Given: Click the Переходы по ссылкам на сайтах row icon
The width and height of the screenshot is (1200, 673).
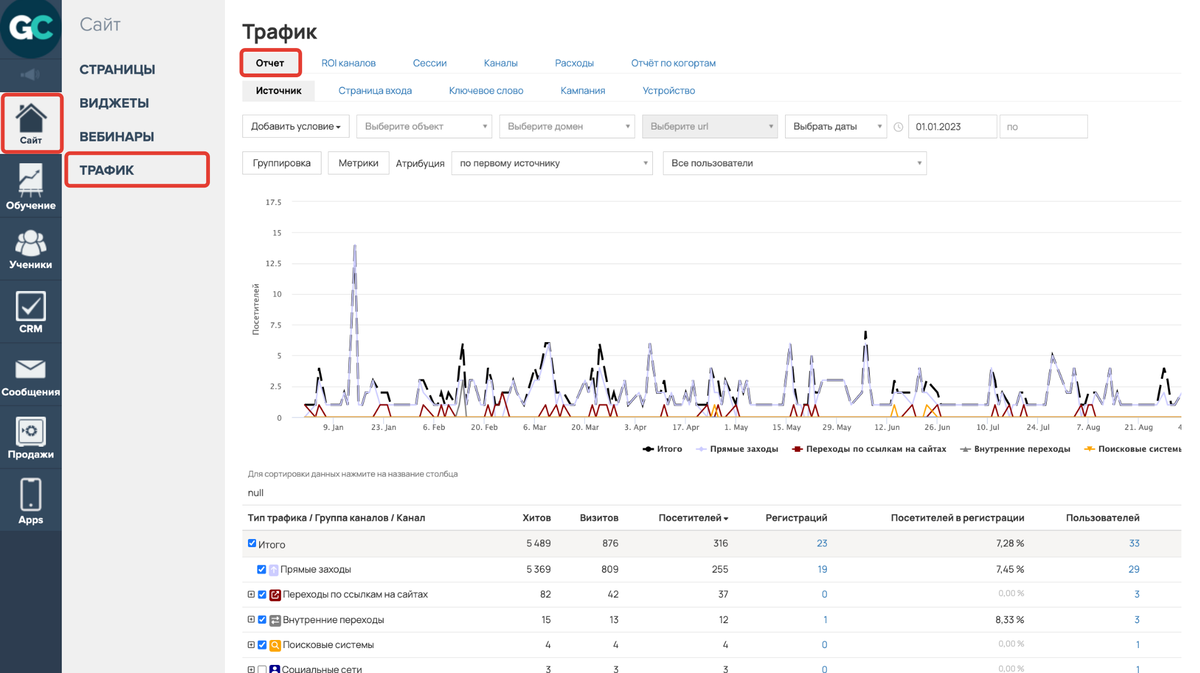Looking at the screenshot, I should pyautogui.click(x=275, y=595).
